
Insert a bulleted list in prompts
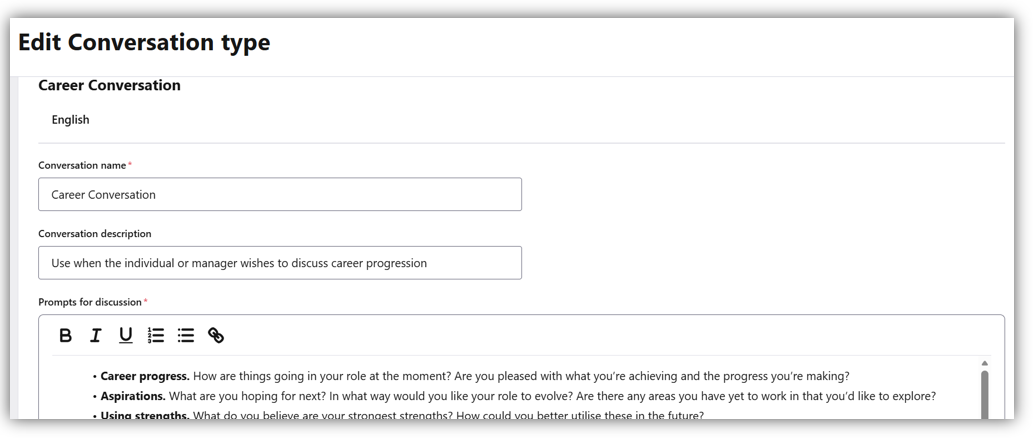[x=186, y=336]
